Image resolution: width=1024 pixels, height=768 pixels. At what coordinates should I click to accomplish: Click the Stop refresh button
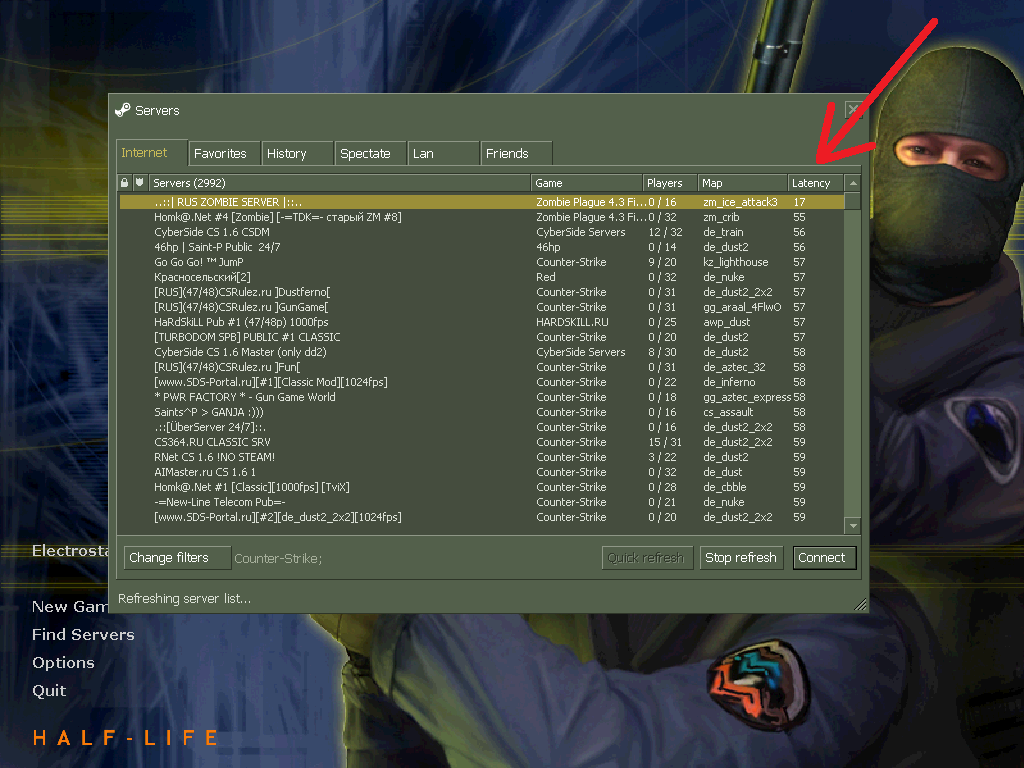741,558
